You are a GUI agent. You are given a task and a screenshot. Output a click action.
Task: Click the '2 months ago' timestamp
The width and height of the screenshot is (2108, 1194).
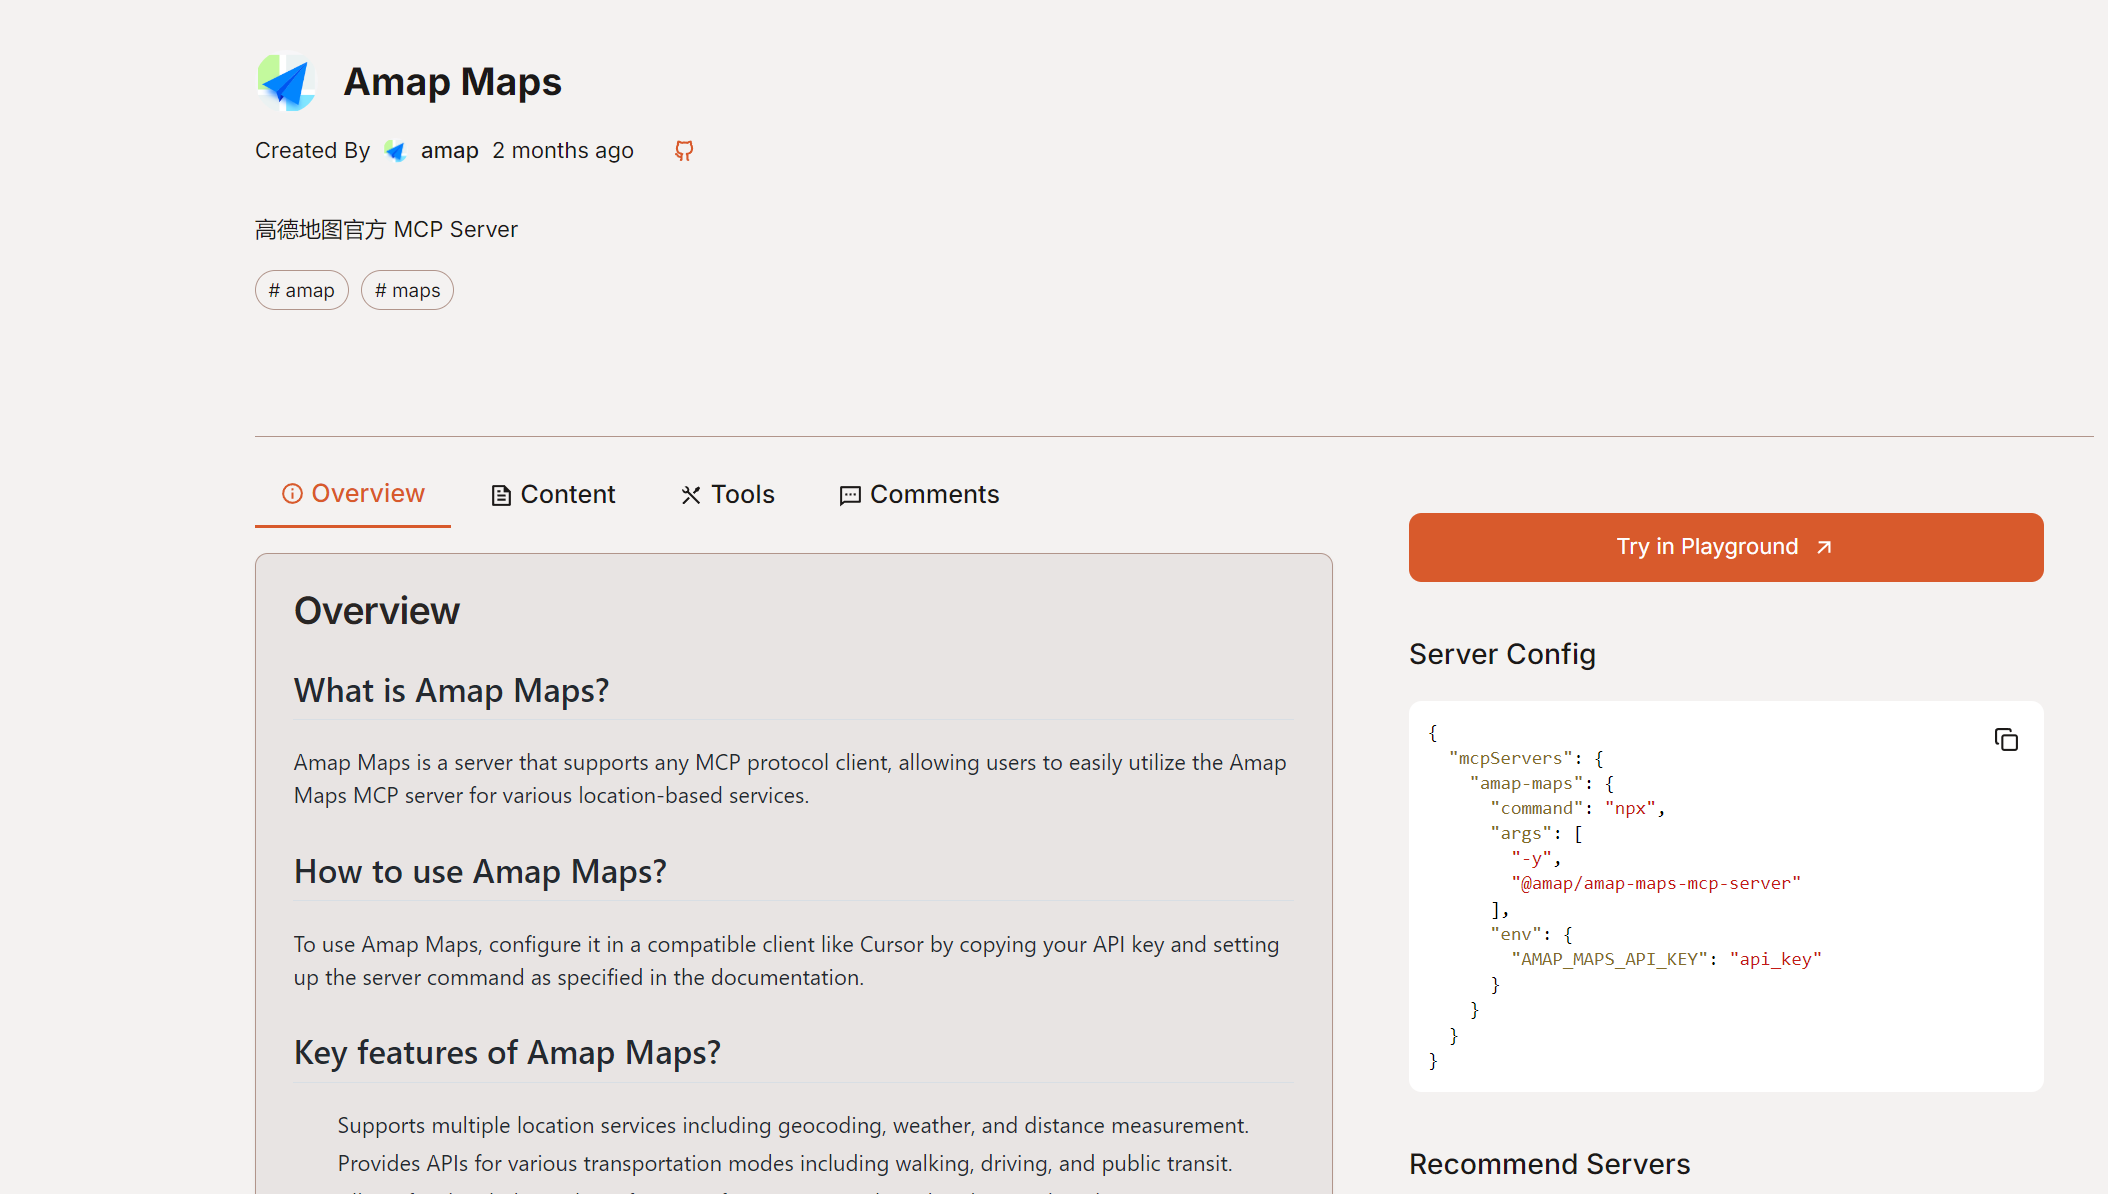pyautogui.click(x=563, y=151)
